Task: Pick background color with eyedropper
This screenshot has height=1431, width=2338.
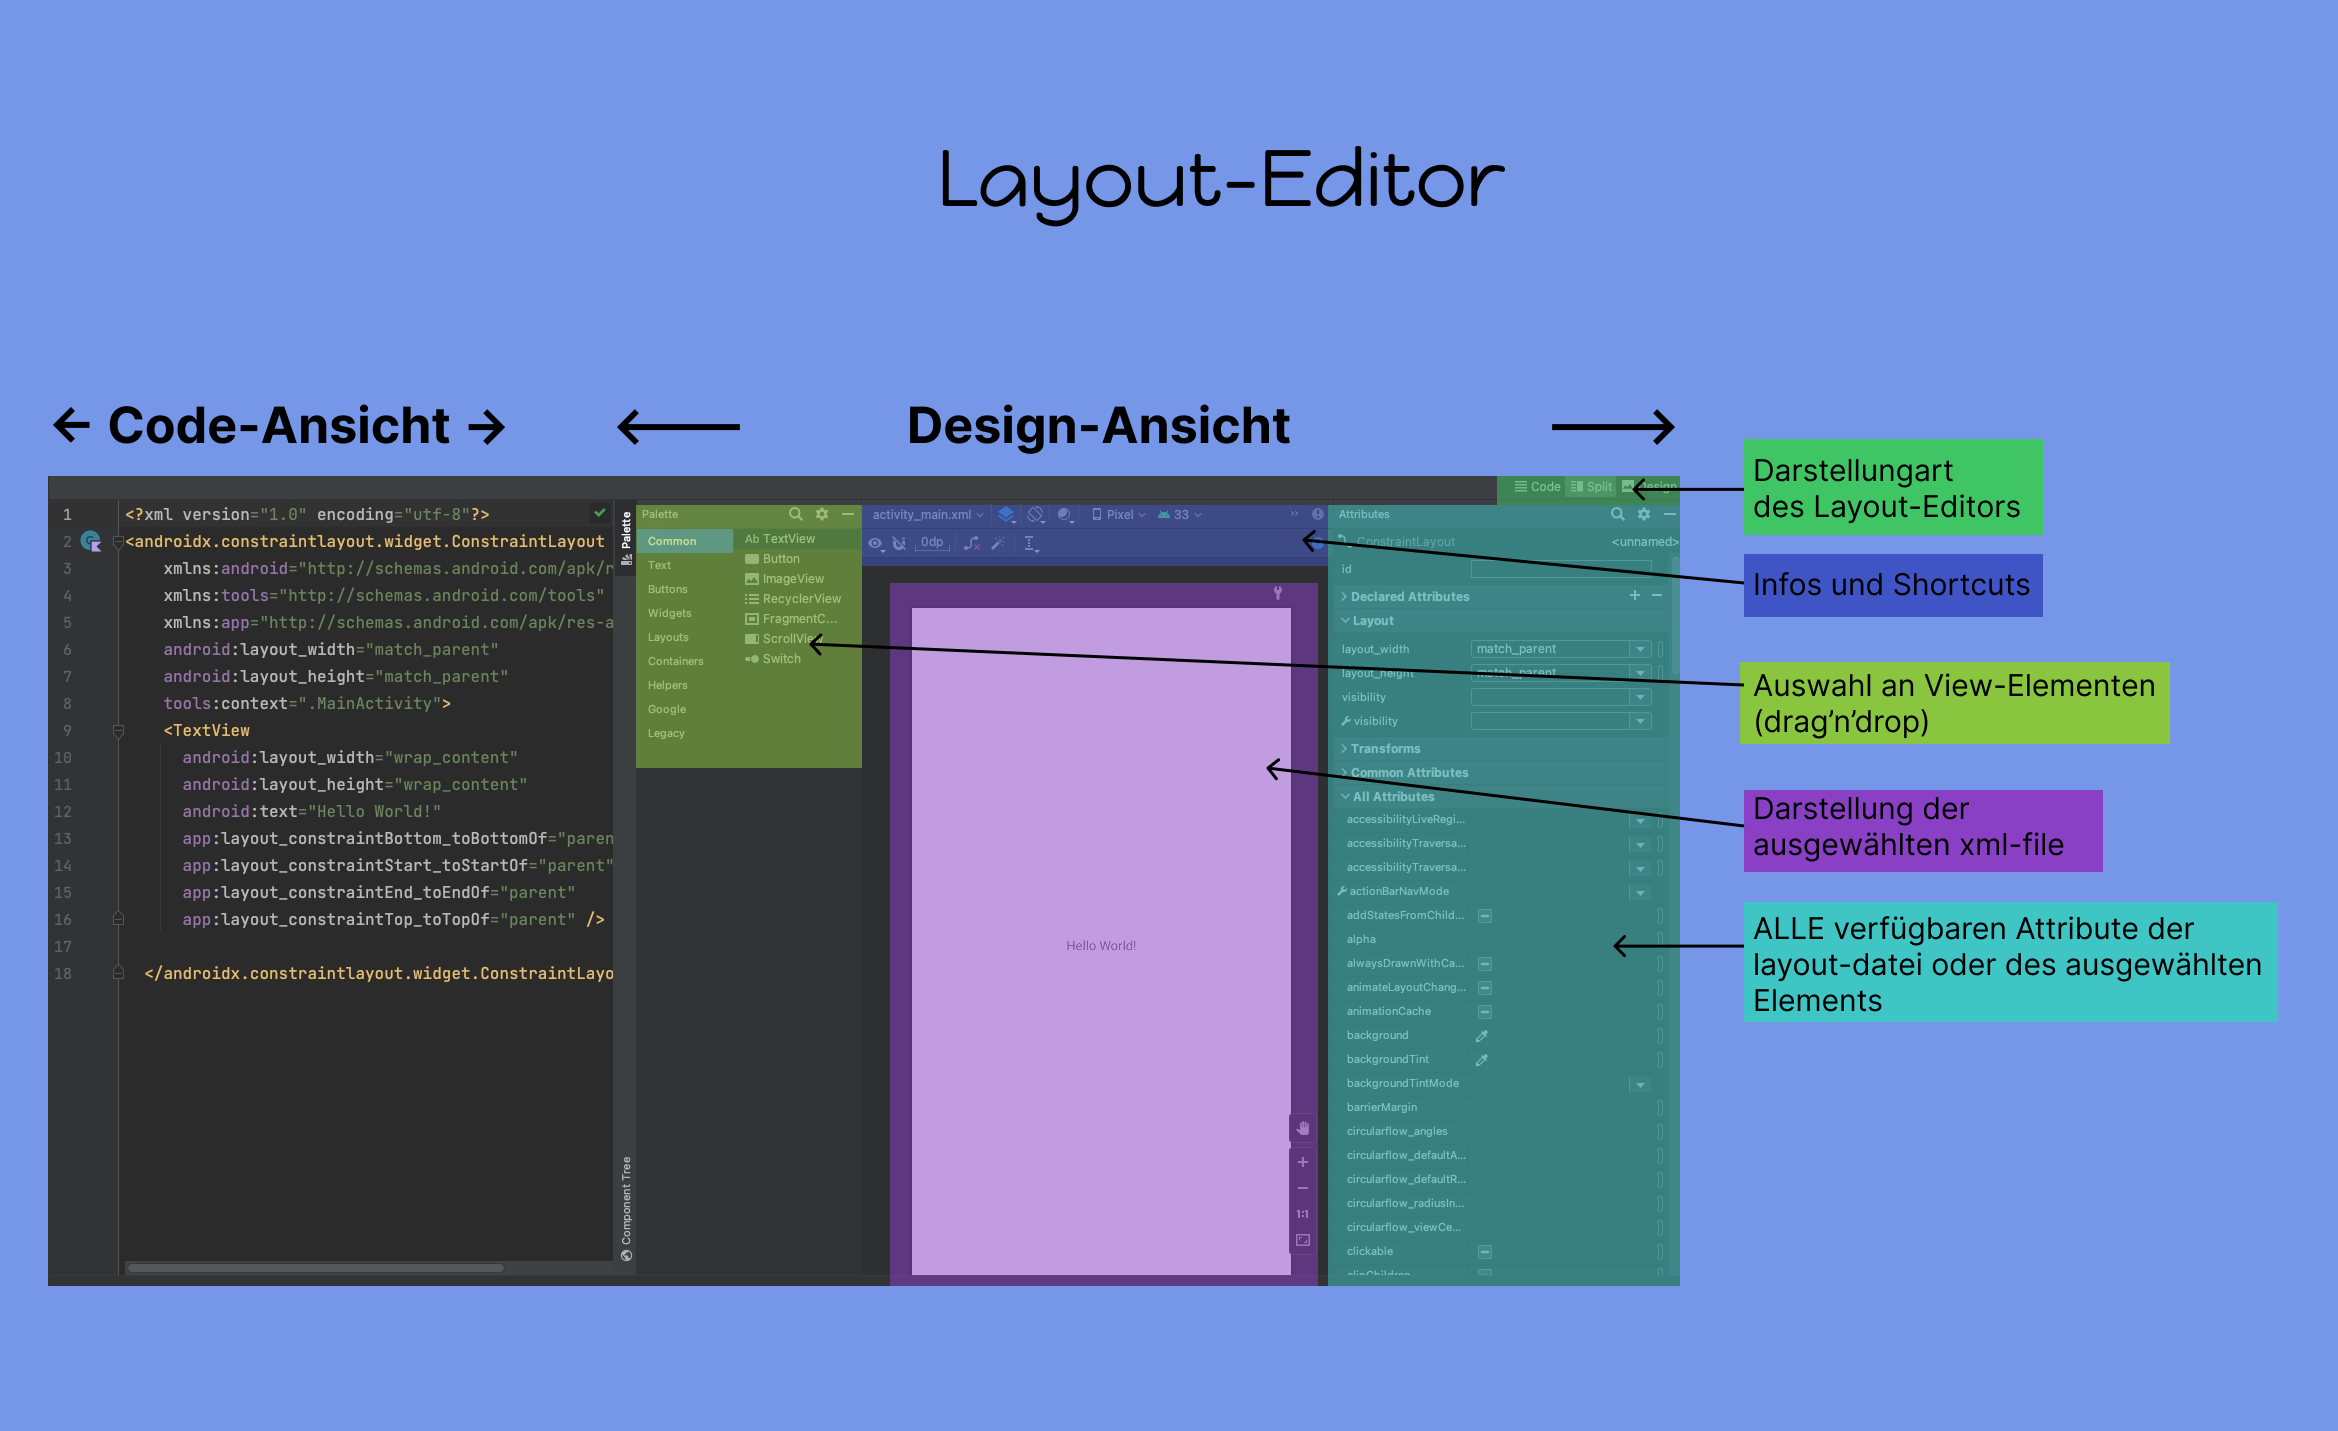Action: (x=1482, y=1036)
